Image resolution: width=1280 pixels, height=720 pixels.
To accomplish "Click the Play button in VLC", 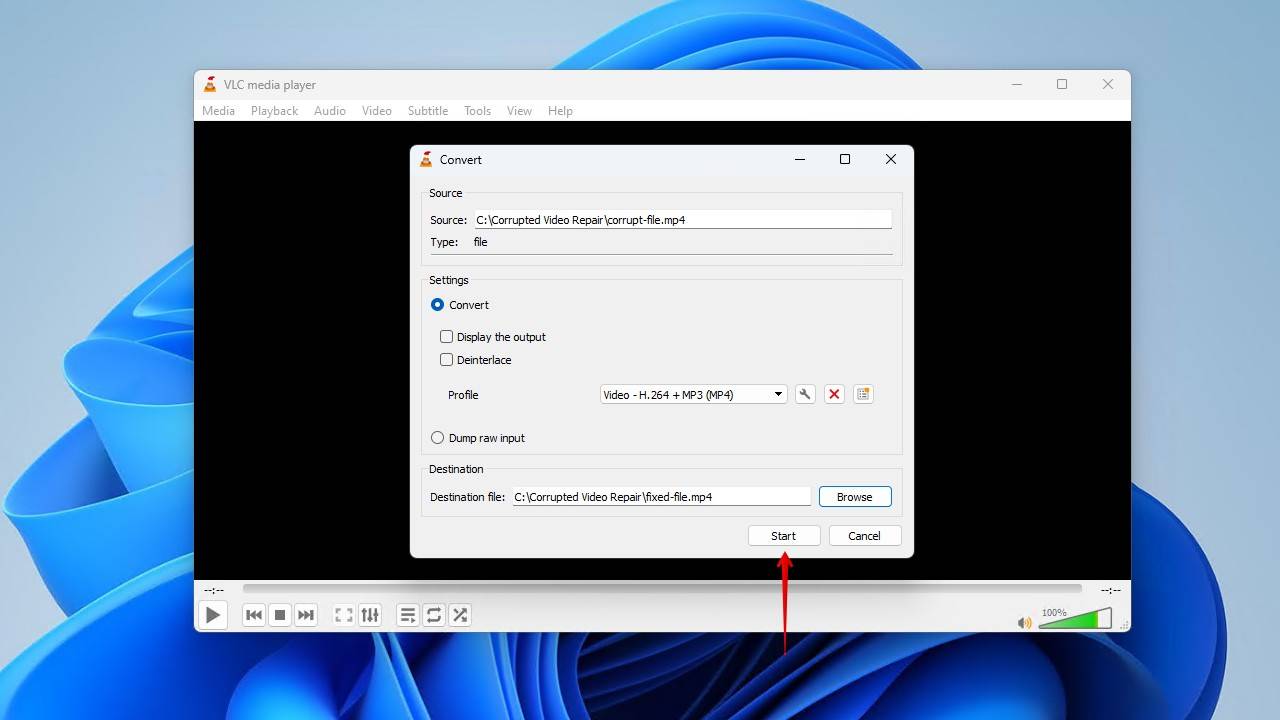I will click(213, 615).
